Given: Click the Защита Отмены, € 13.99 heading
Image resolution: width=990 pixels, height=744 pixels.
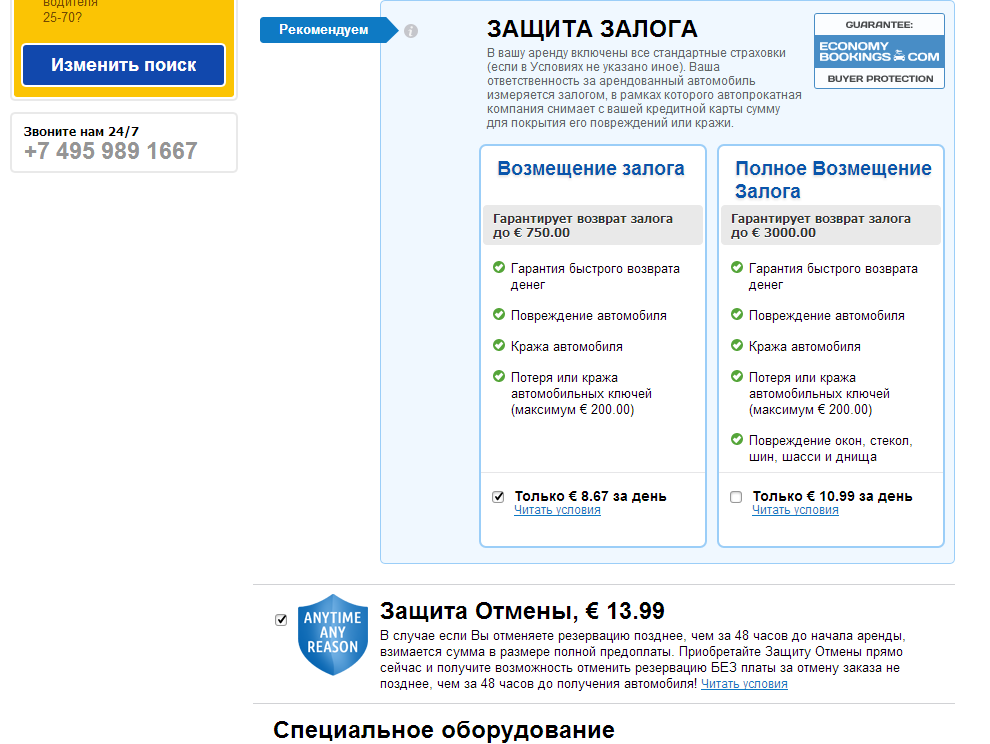Looking at the screenshot, I should (522, 611).
